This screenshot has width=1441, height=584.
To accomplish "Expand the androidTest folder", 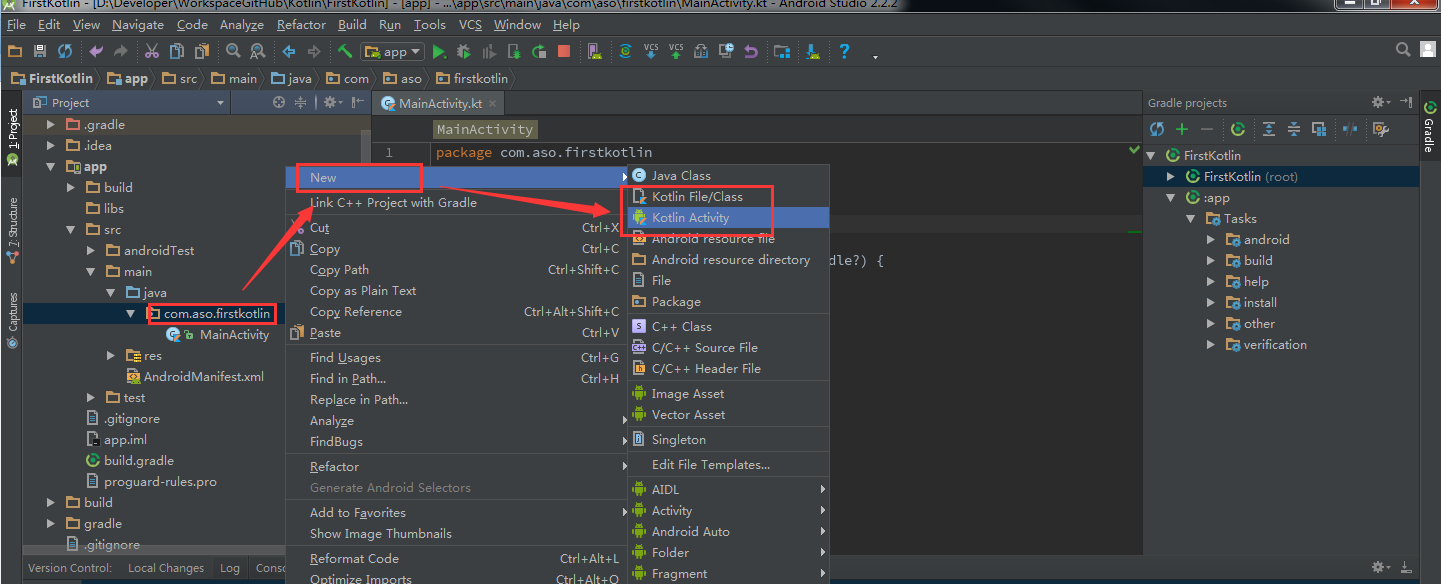I will point(91,251).
